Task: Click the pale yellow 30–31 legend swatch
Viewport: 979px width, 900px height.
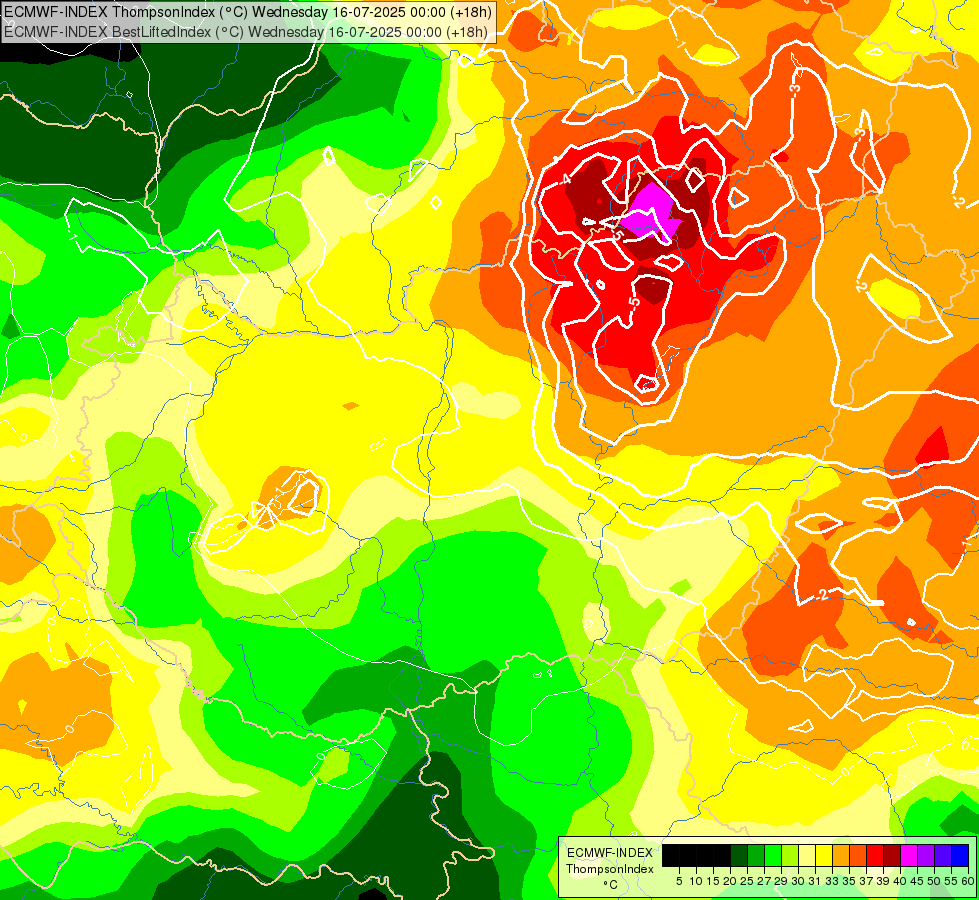Action: 807,855
